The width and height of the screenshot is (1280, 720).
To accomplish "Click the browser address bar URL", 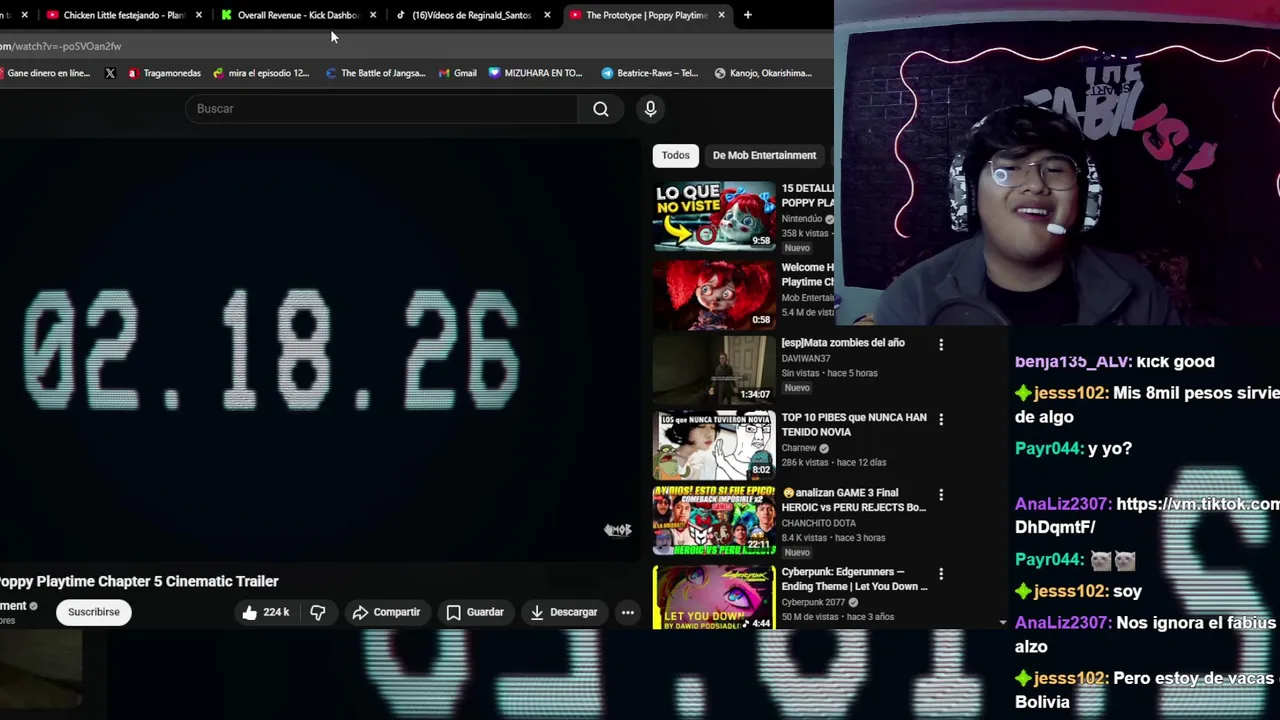I will pos(60,46).
